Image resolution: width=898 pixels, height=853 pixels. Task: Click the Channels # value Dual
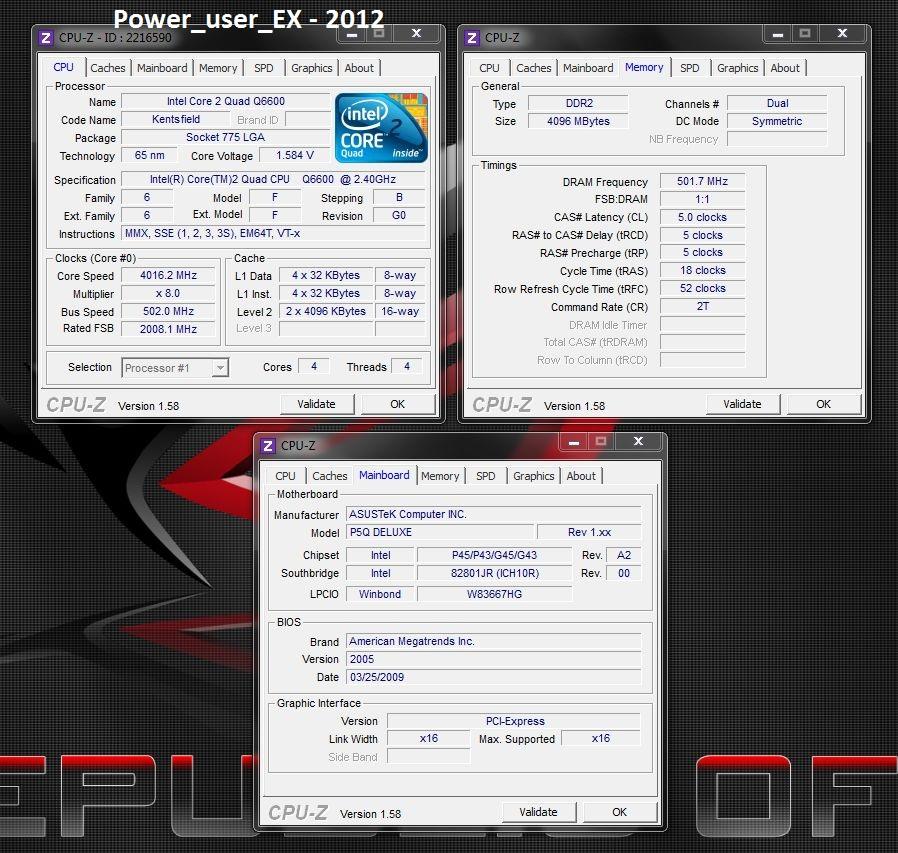(x=777, y=104)
